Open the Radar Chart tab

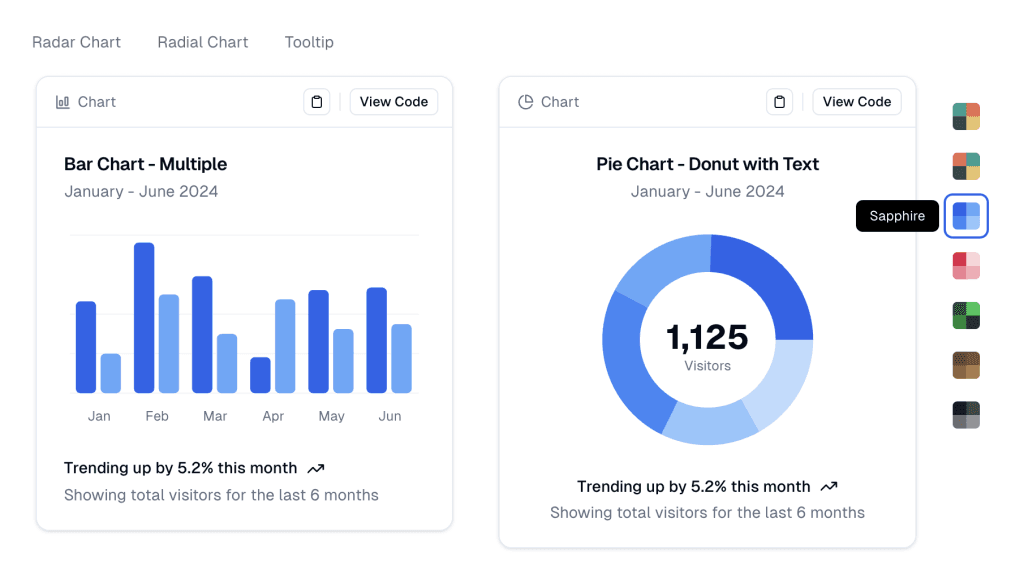pos(76,42)
